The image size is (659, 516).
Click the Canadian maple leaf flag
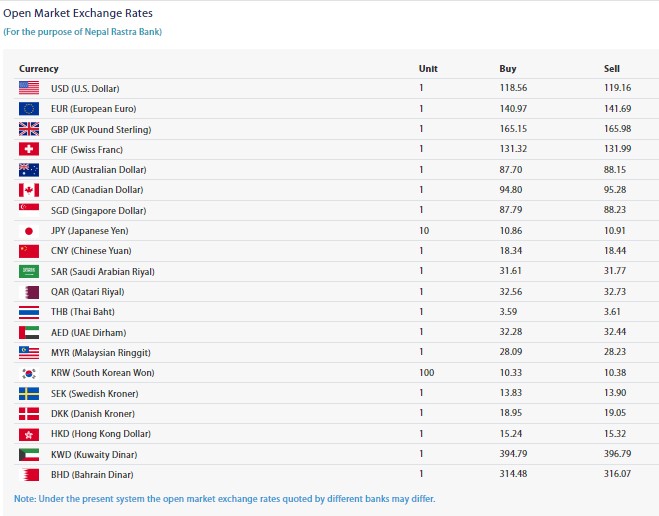(x=29, y=190)
